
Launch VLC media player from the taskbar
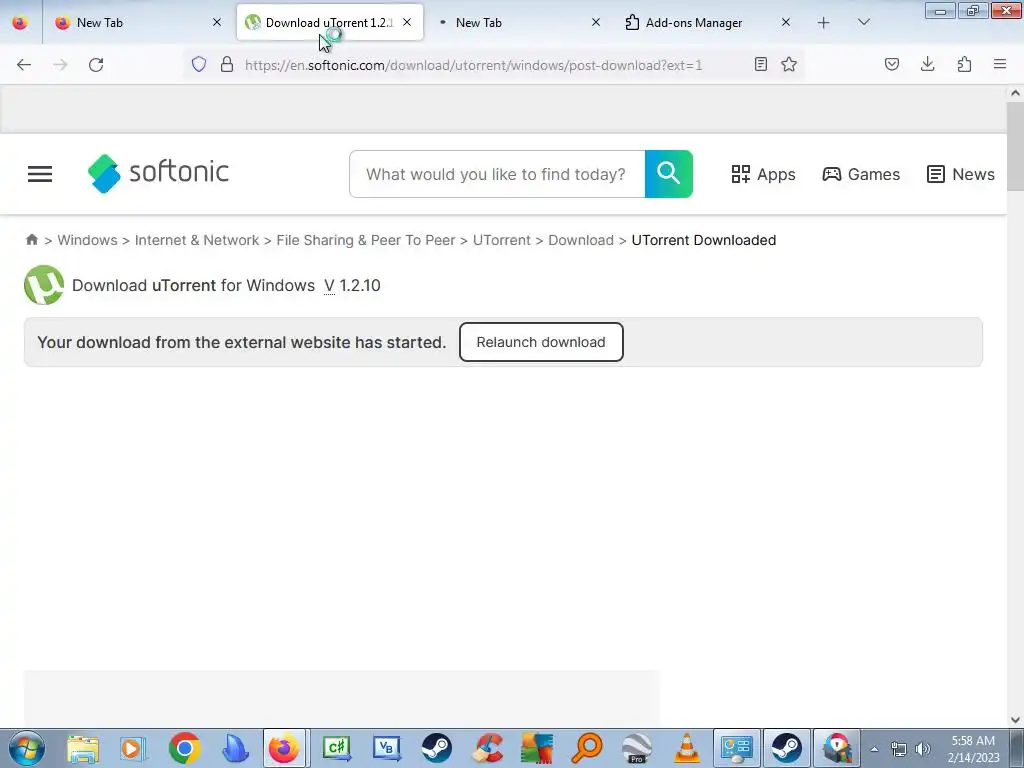[687, 748]
